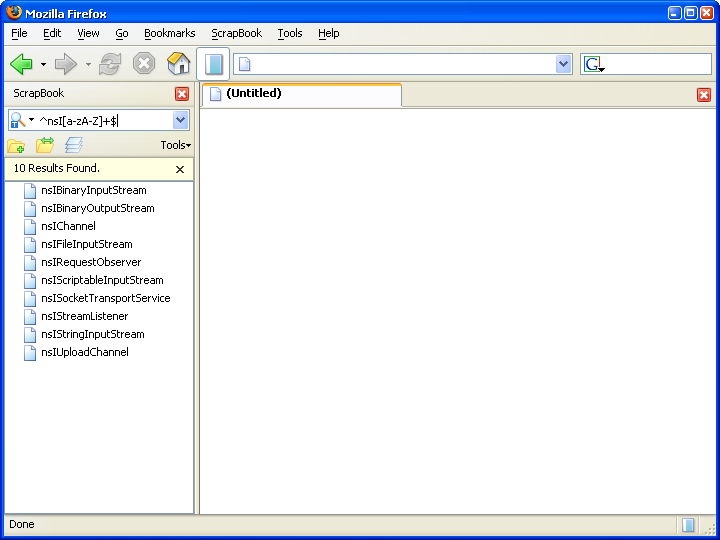Select the (Untitled) tab
Screen dimensions: 720x540
point(300,94)
